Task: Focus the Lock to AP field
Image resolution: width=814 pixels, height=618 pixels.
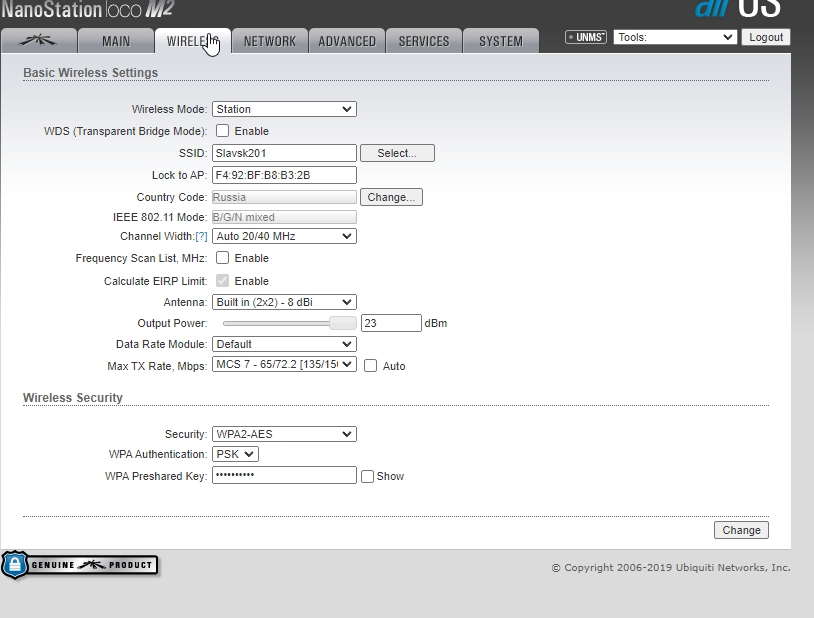Action: click(284, 175)
